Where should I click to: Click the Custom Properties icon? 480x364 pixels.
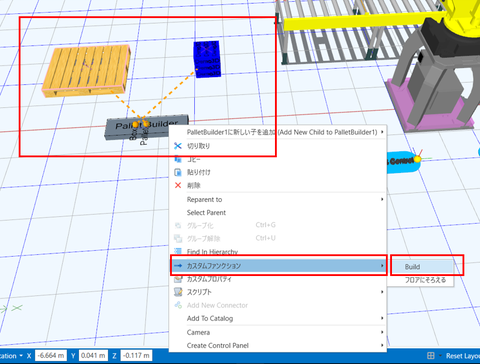pos(178,279)
